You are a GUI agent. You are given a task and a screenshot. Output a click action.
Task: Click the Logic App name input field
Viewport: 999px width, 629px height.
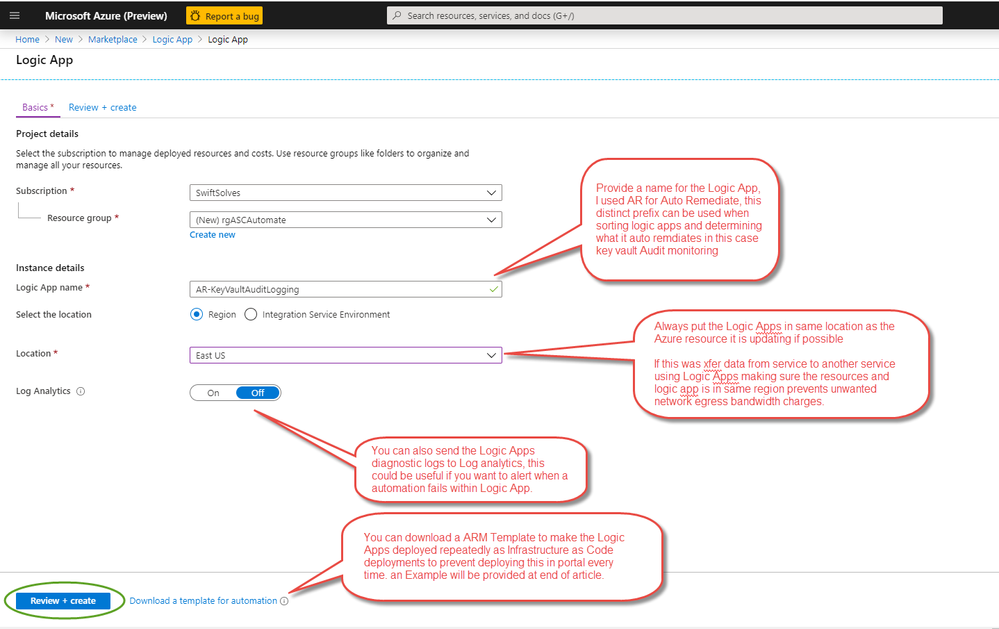point(345,289)
